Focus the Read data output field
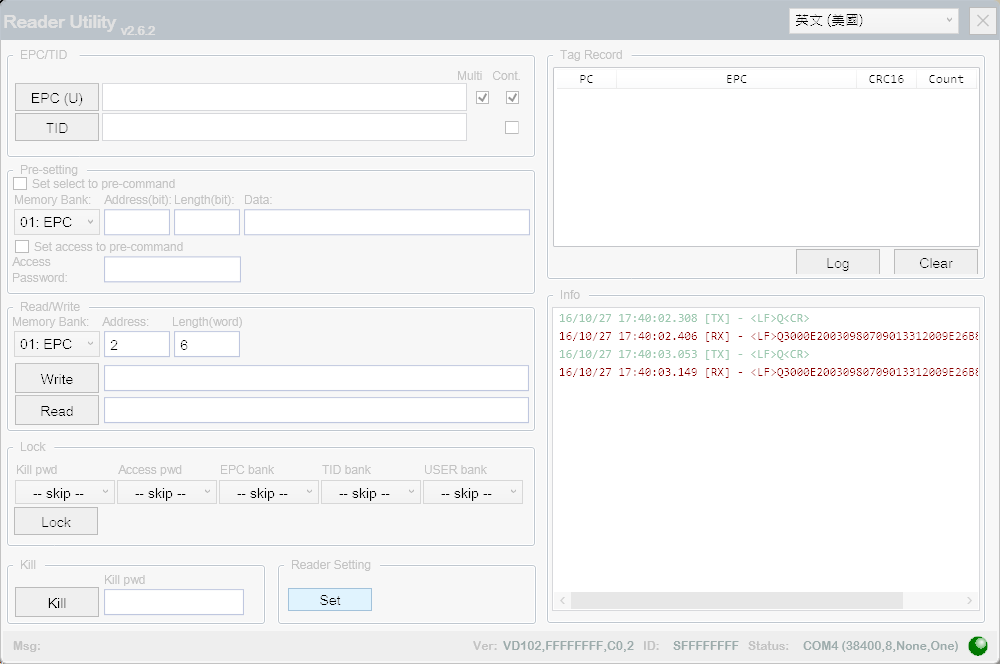 tap(316, 410)
